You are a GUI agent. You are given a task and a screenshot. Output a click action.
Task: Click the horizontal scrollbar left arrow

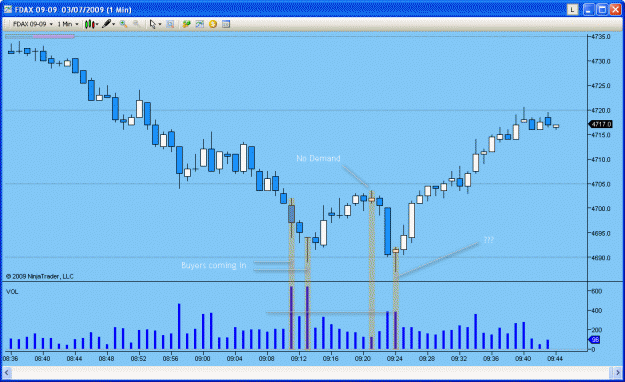7,373
